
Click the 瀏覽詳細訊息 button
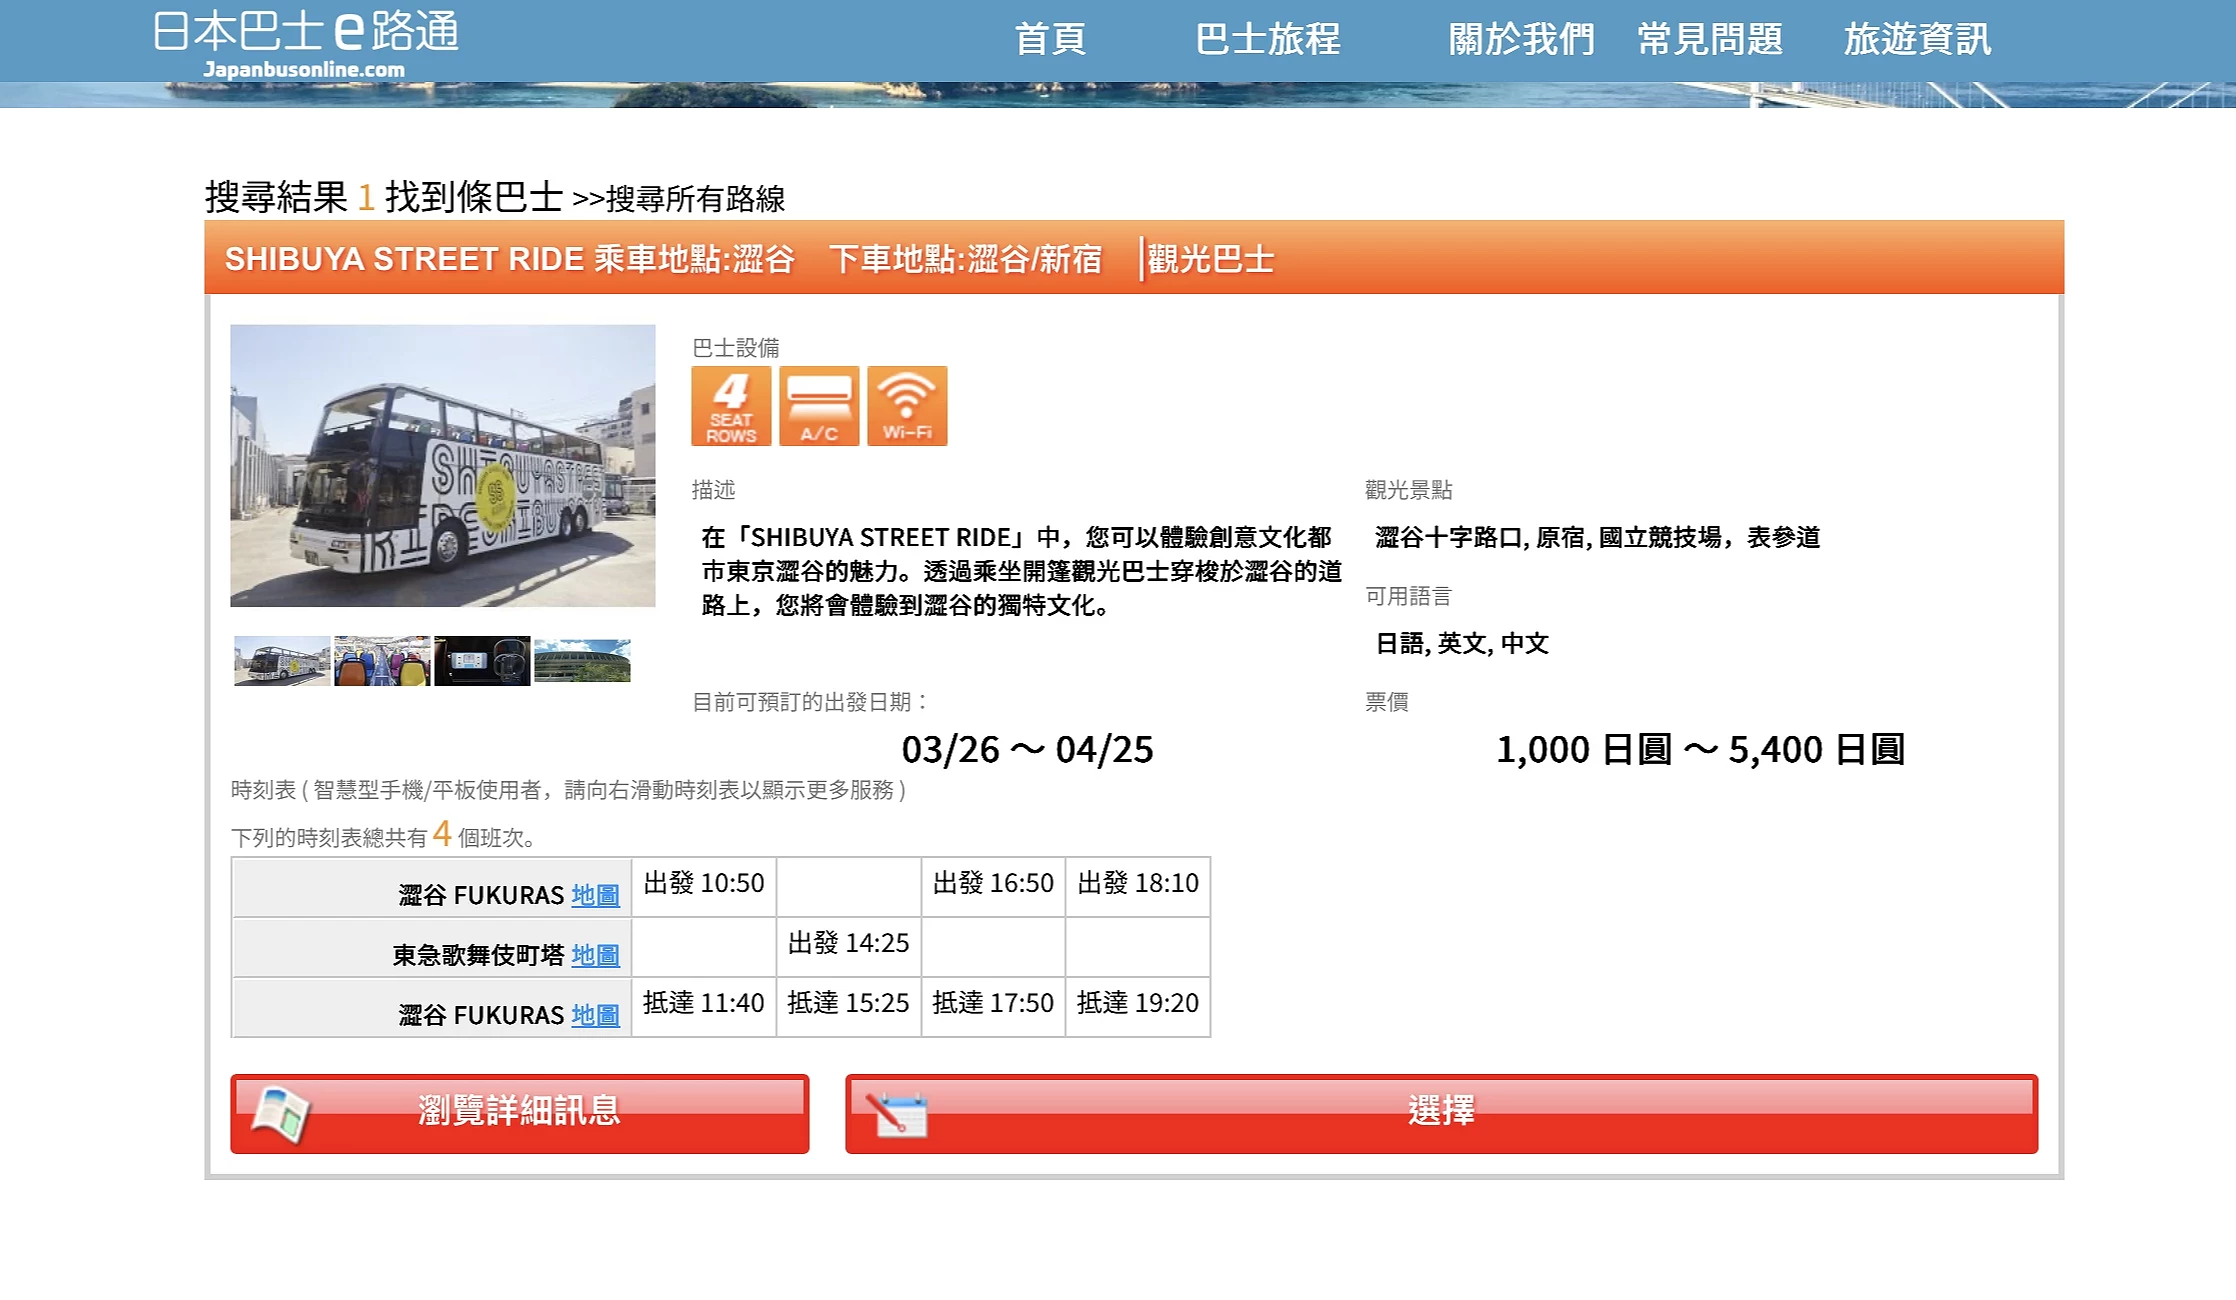(x=520, y=1114)
